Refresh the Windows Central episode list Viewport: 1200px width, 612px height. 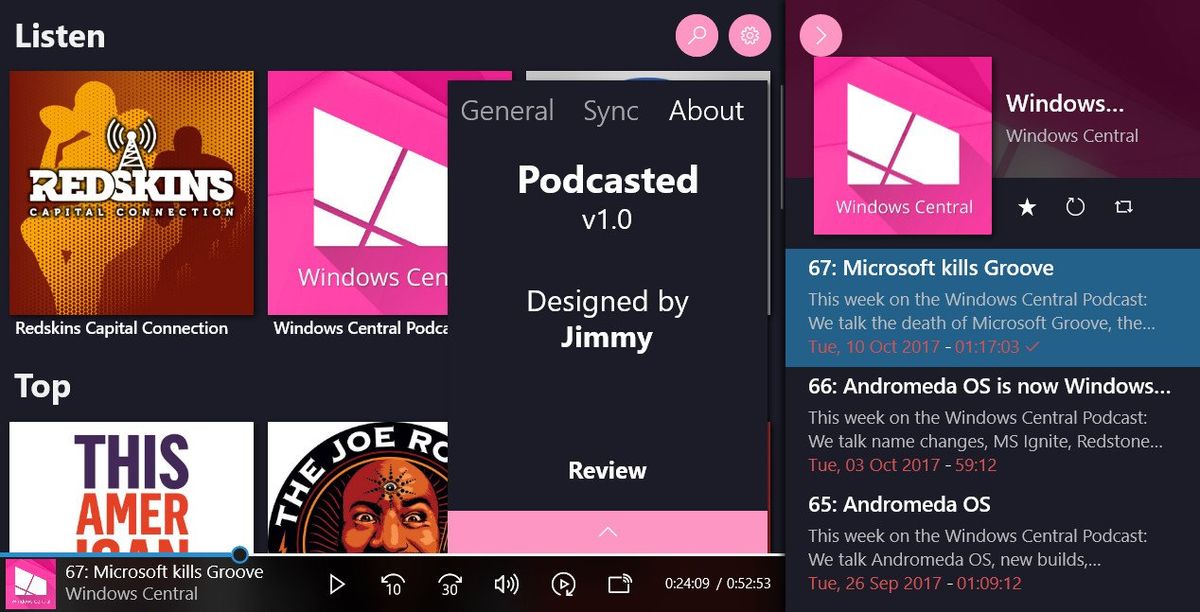click(1075, 208)
